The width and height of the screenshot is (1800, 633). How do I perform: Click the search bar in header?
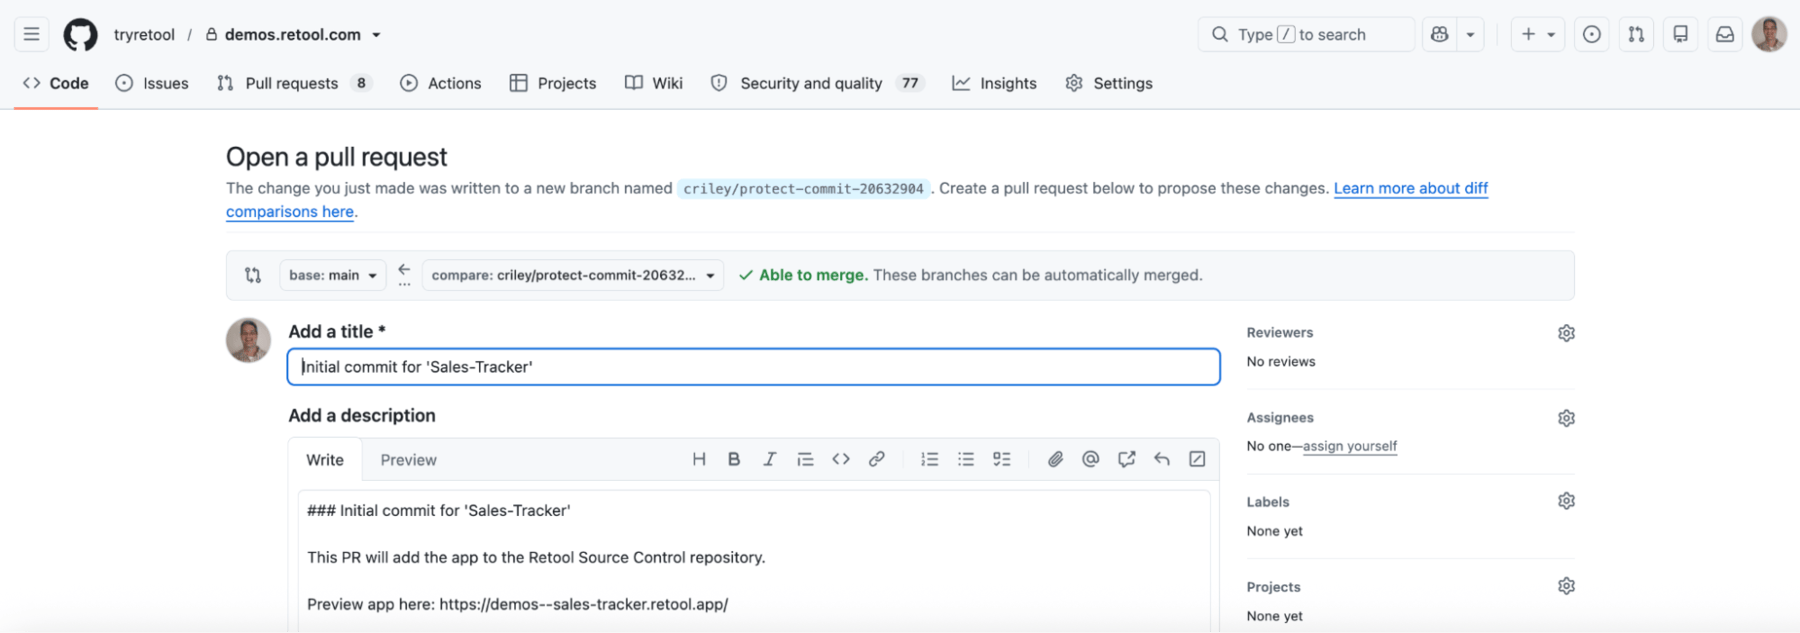[x=1306, y=34]
